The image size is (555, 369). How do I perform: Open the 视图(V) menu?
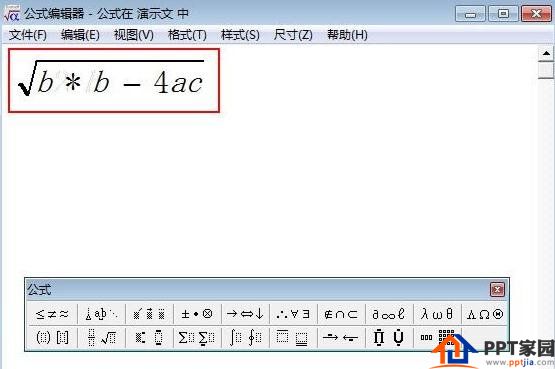[x=133, y=35]
